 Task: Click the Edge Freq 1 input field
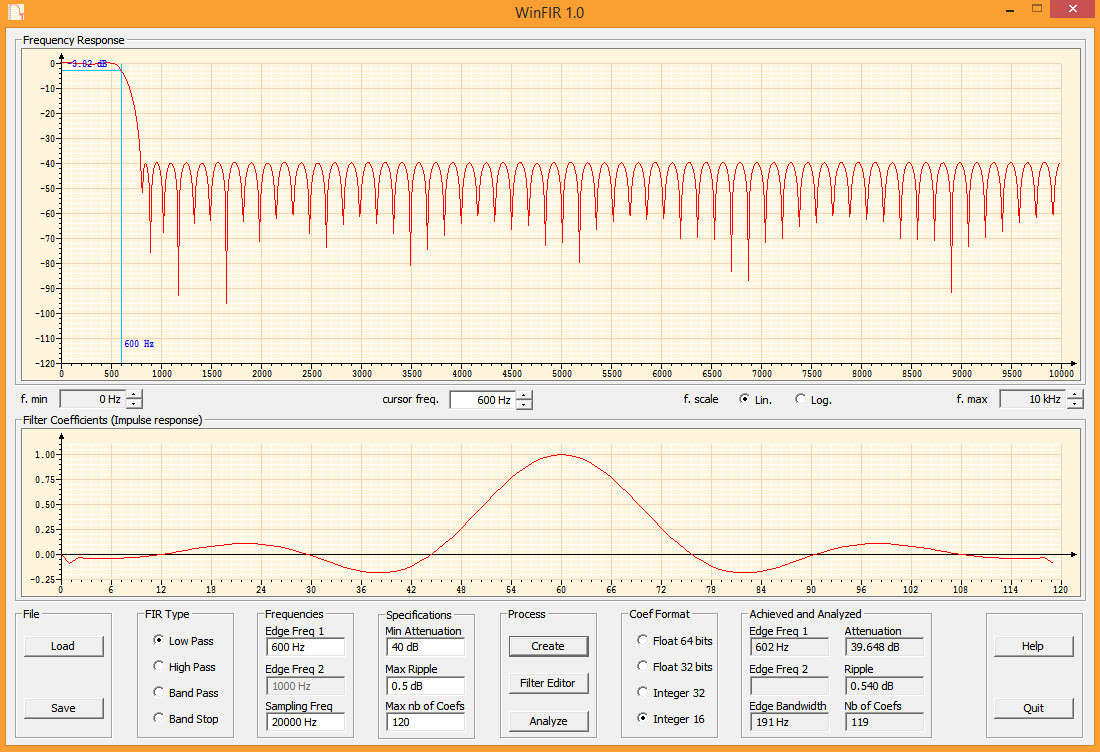(305, 647)
